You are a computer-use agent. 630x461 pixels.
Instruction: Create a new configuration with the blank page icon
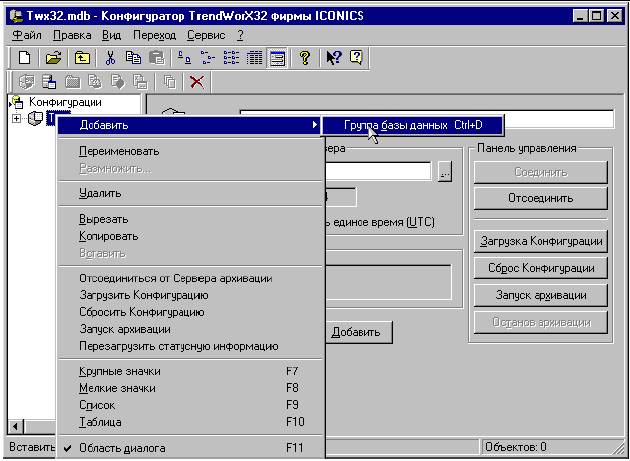tap(25, 58)
